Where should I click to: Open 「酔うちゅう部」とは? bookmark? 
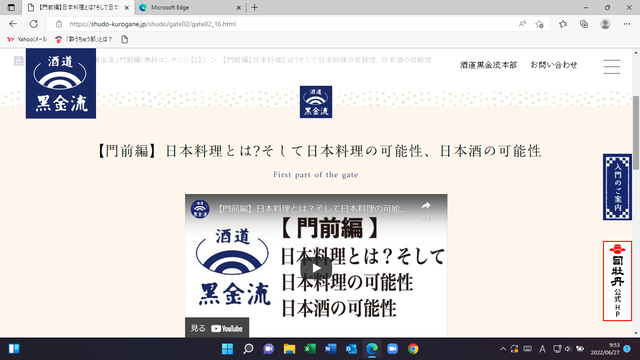(84, 40)
